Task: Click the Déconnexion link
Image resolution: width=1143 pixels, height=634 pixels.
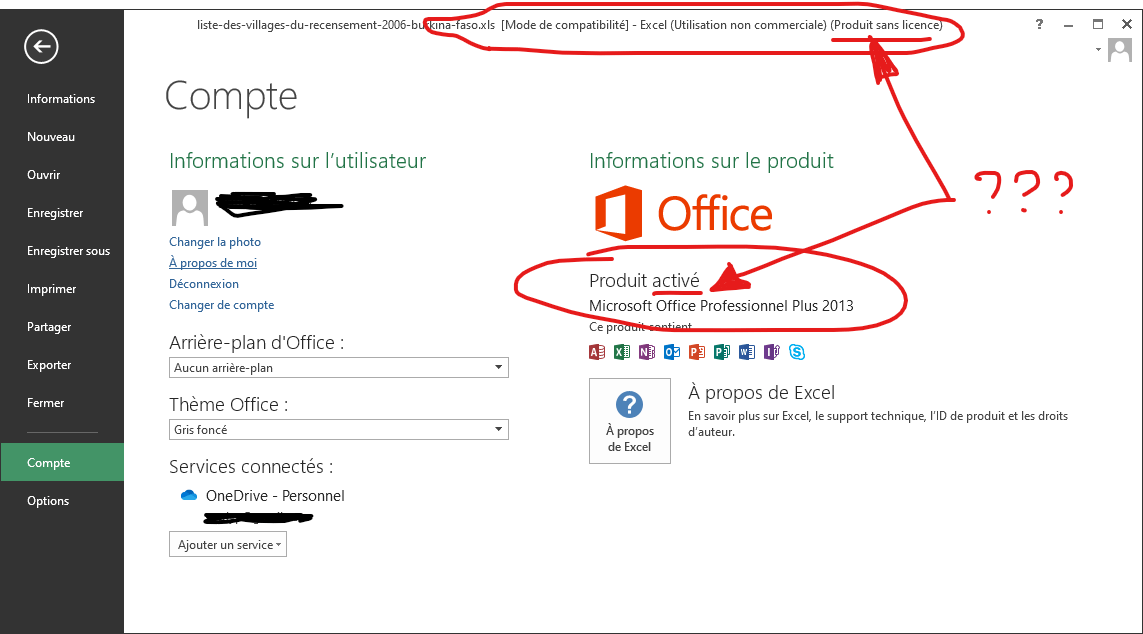Action: click(x=204, y=284)
